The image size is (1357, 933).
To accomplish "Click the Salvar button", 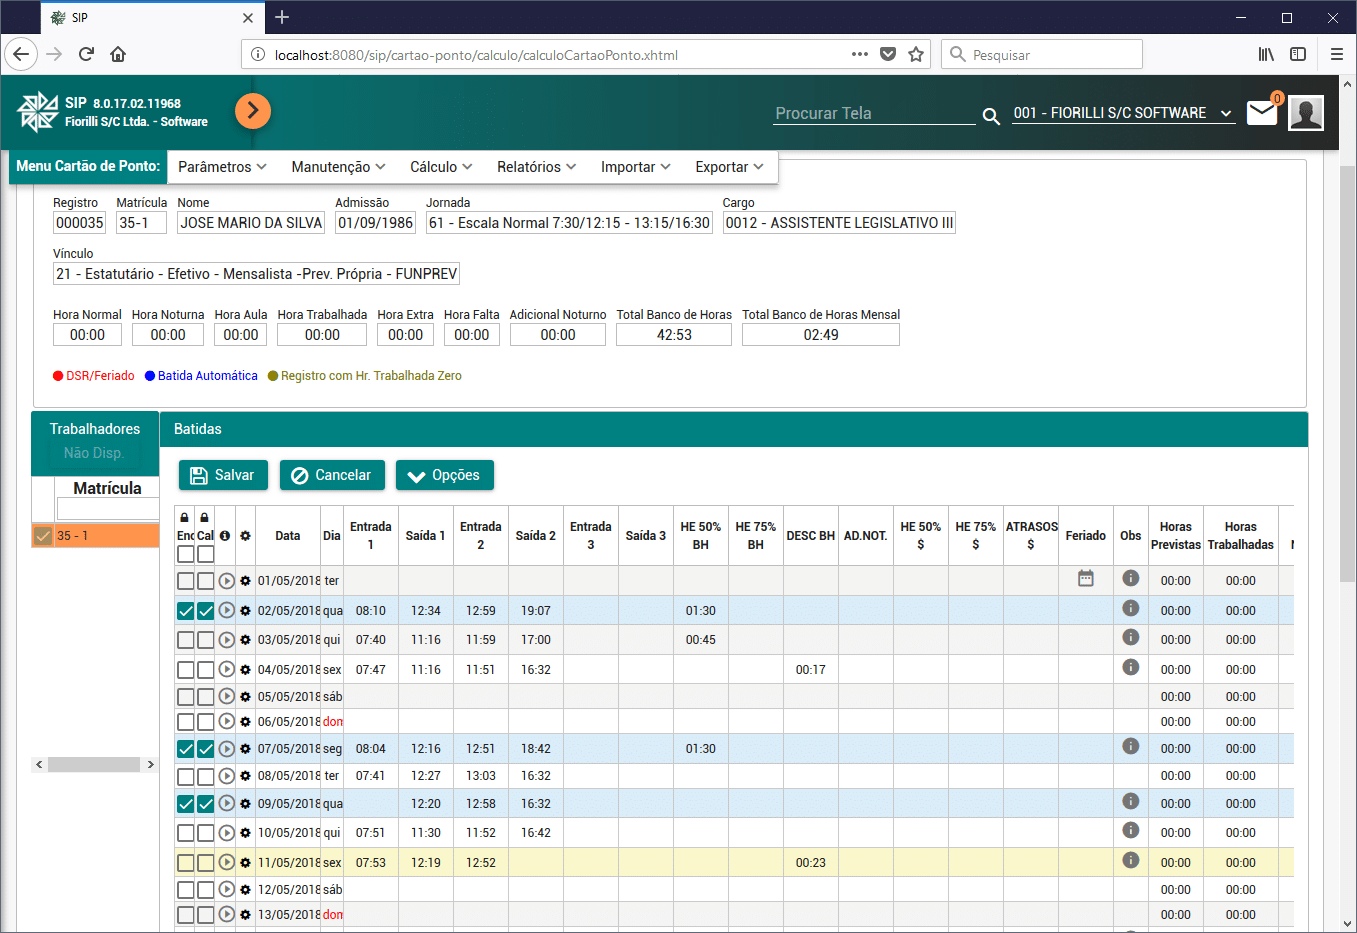I will 223,475.
